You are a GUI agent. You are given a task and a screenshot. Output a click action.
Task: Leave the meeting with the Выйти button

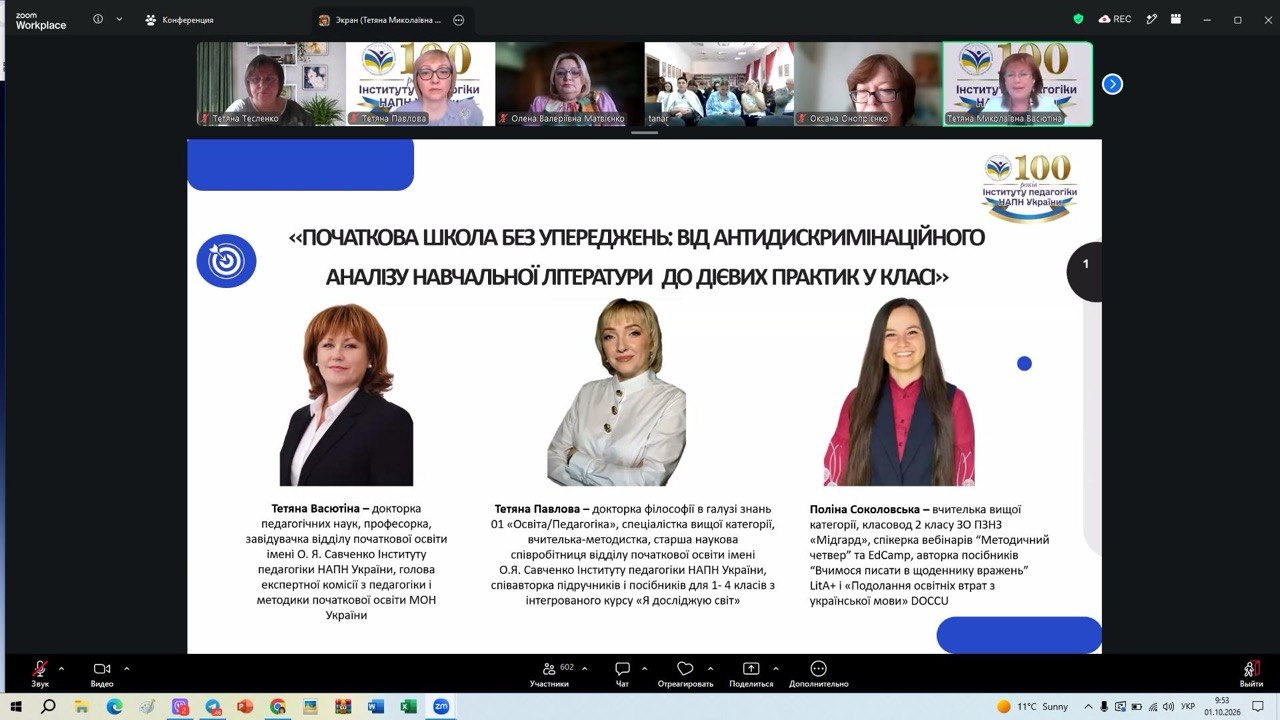[x=1251, y=674]
